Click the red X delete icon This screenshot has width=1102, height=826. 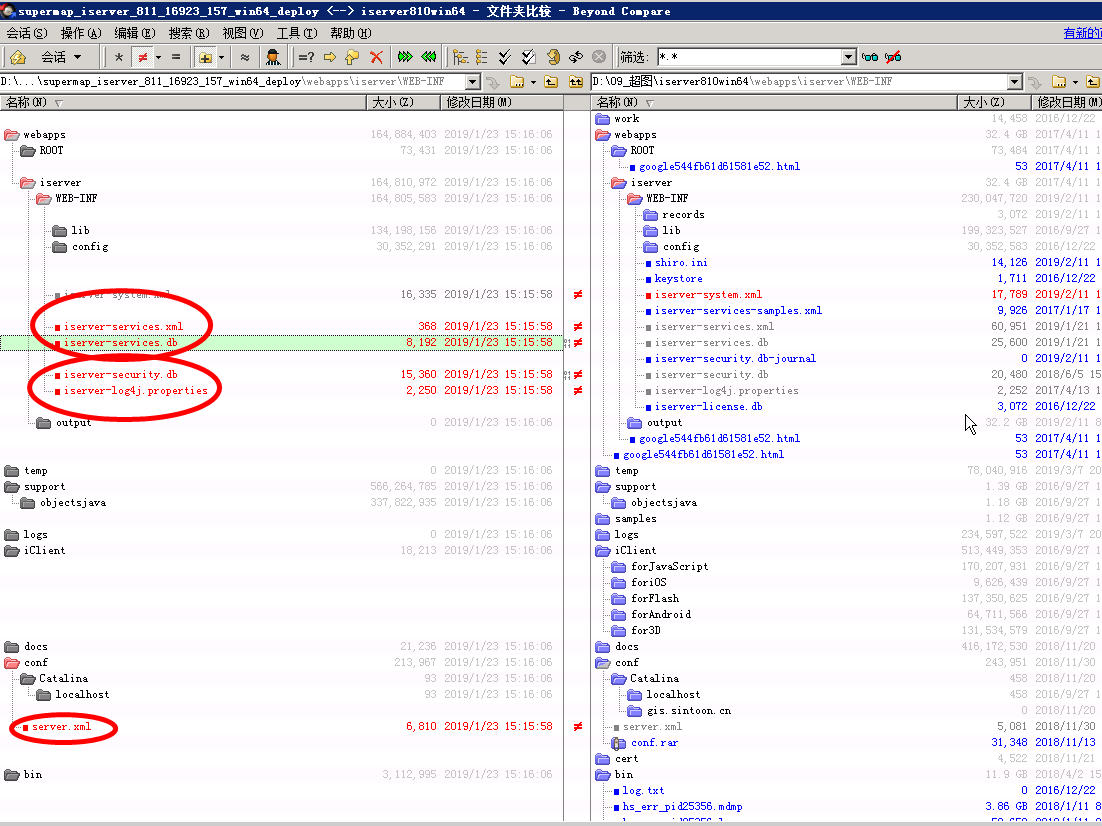click(x=376, y=57)
